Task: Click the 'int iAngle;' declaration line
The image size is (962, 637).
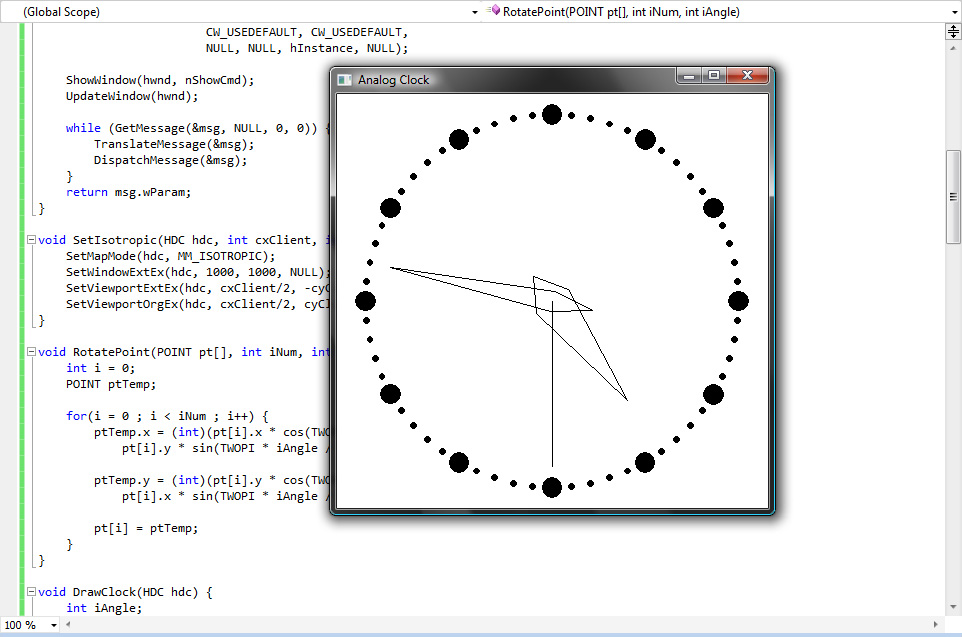Action: (x=104, y=608)
